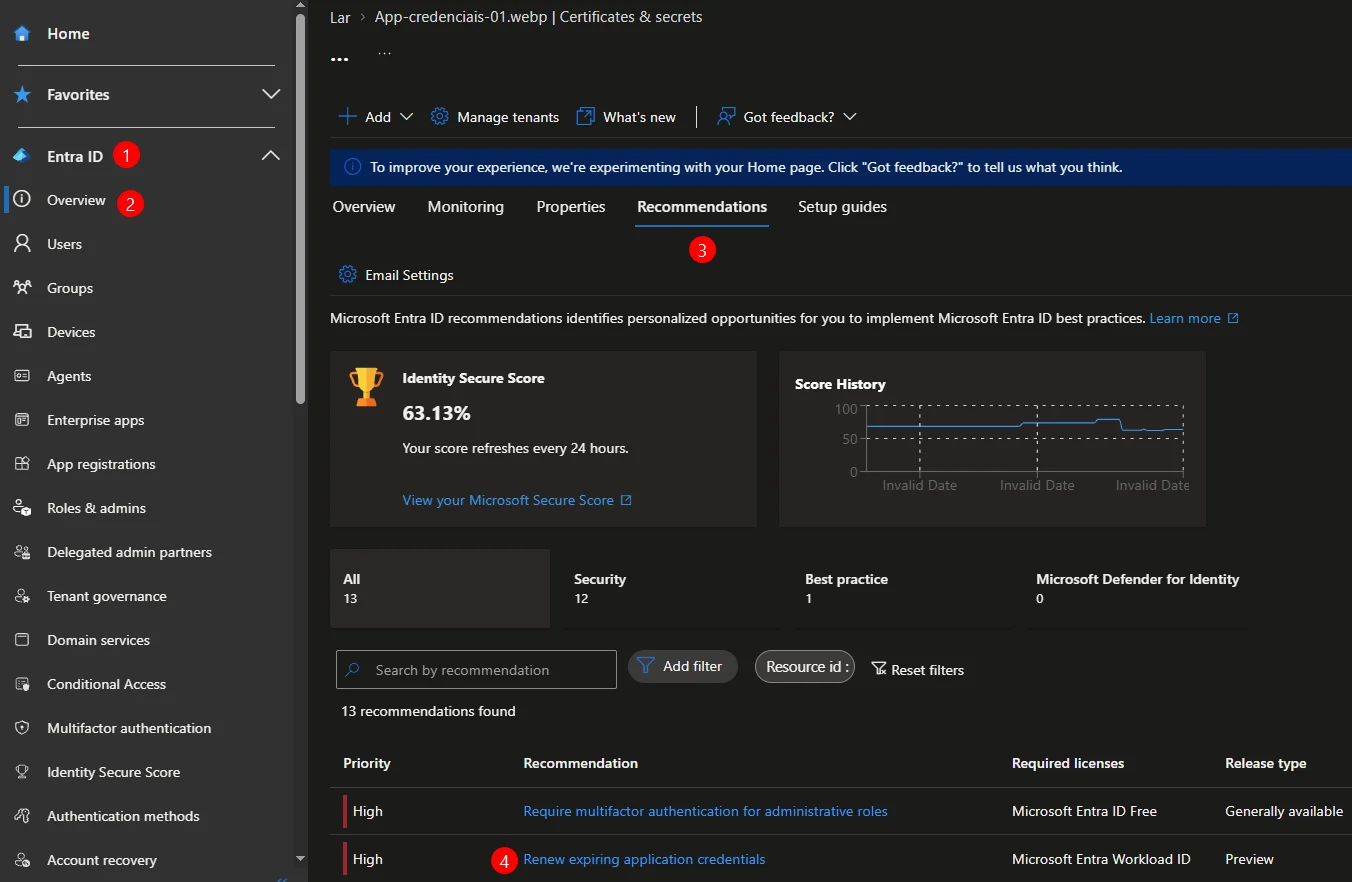Open the Resource id filter pill

[x=805, y=667]
